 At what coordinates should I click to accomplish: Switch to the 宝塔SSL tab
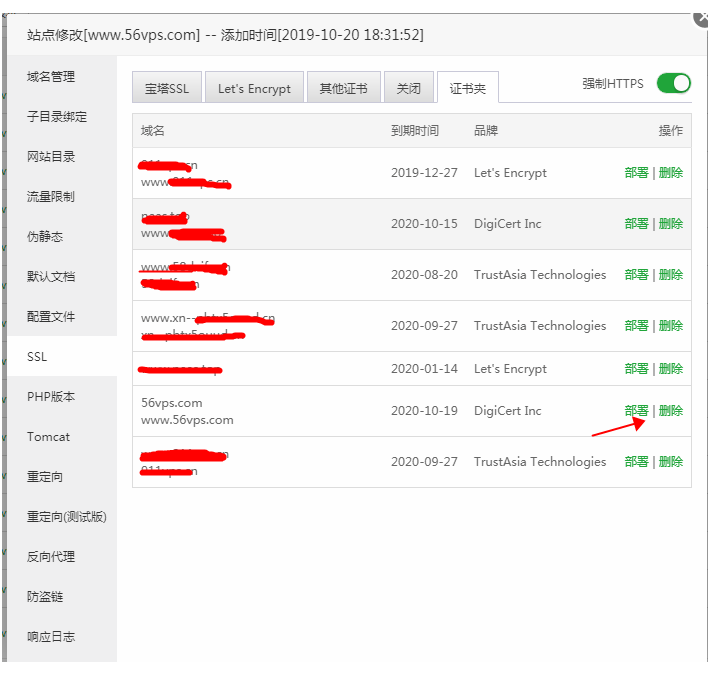pyautogui.click(x=166, y=89)
